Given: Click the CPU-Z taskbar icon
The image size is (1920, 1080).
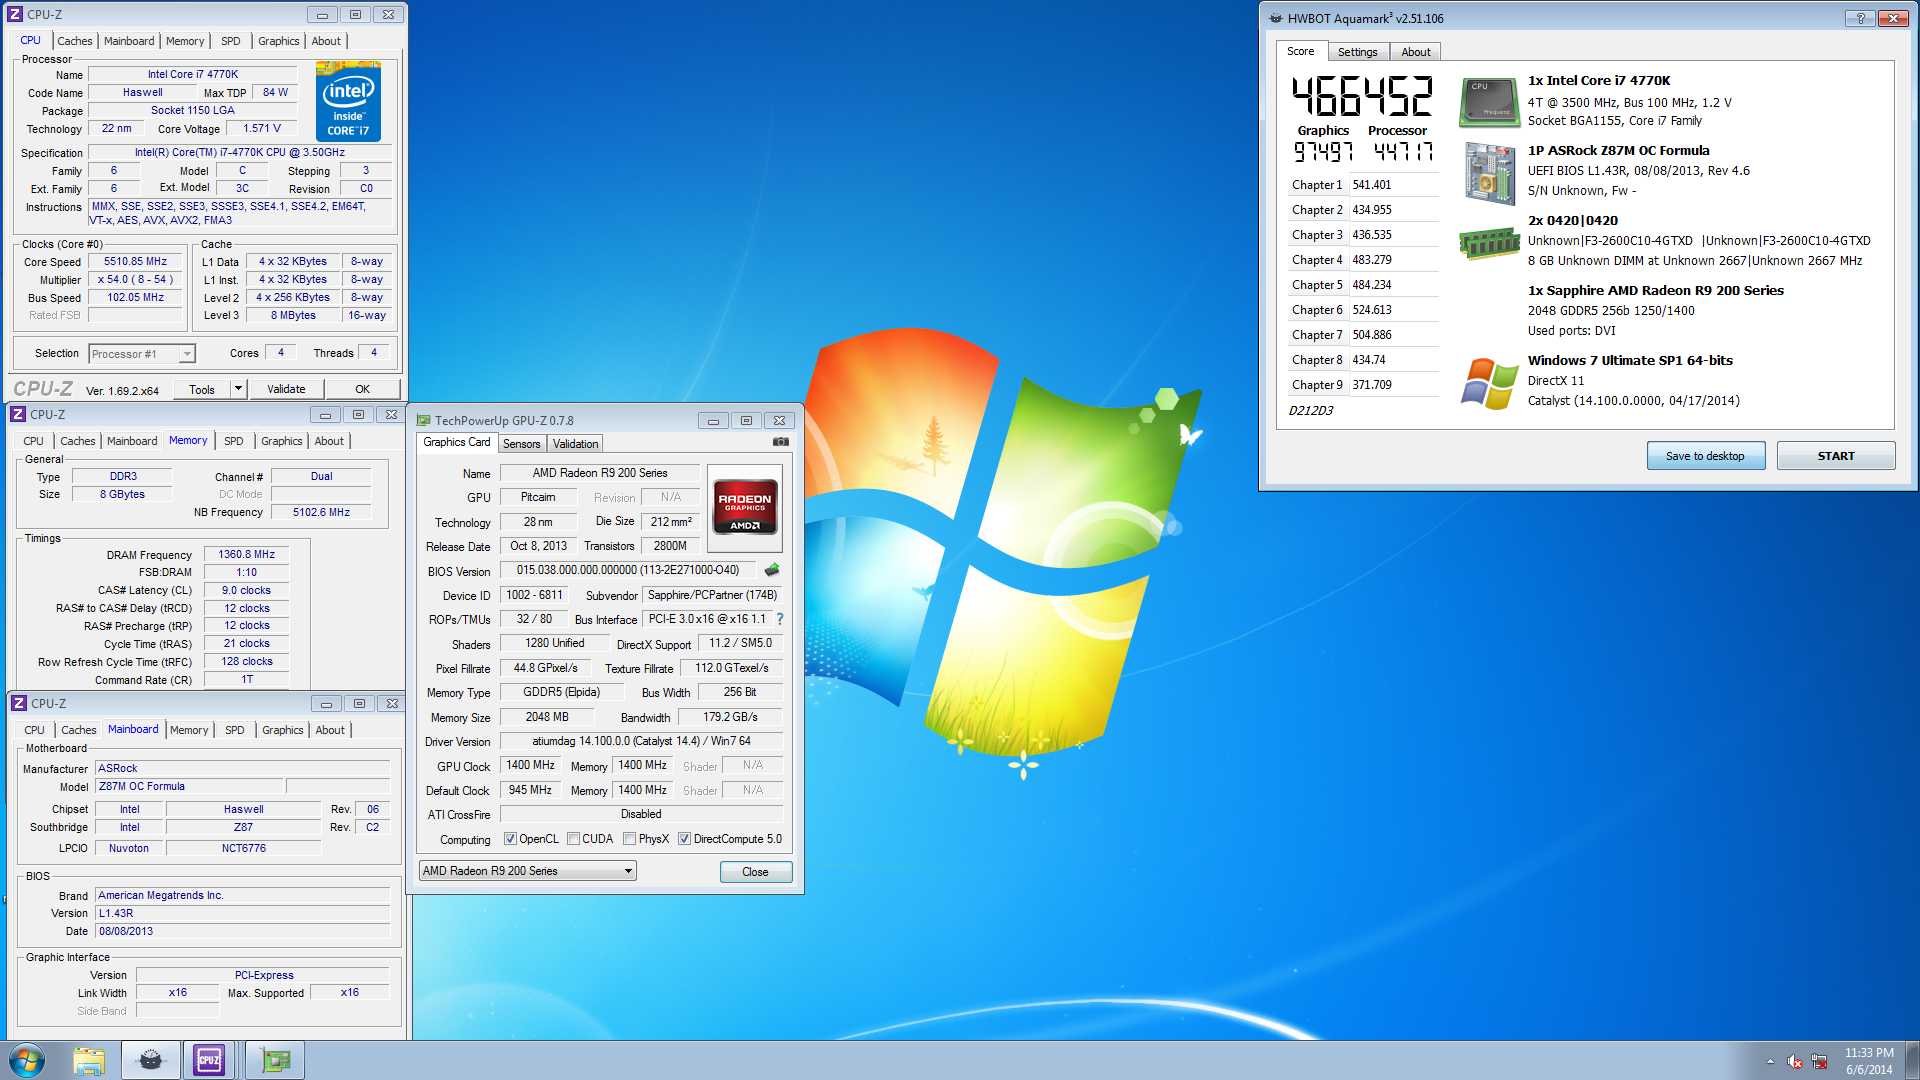Looking at the screenshot, I should coord(209,1060).
